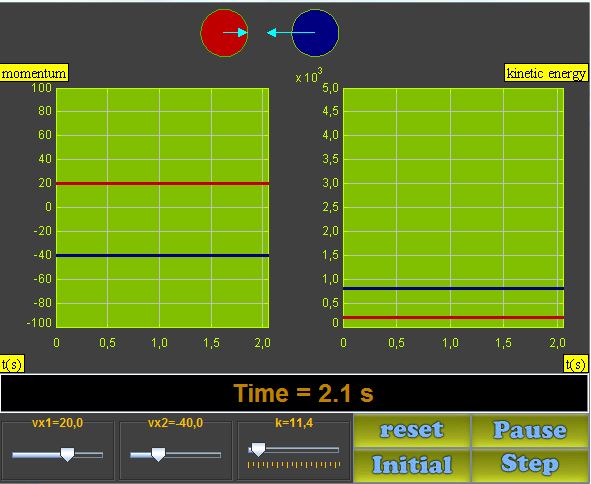The width and height of the screenshot is (591, 484).
Task: Click the 5,0 tick on energy axis
Action: (x=330, y=88)
